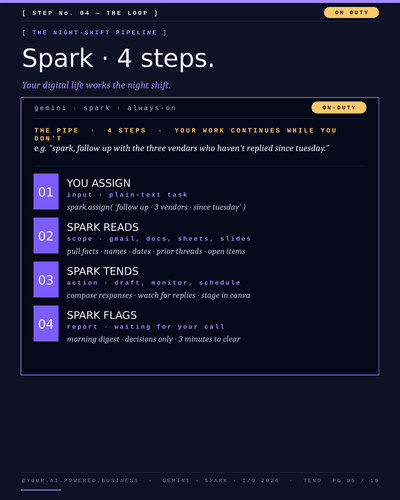This screenshot has width=400, height=500.
Task: Click the 04 step number tile
Action: [x=46, y=323]
